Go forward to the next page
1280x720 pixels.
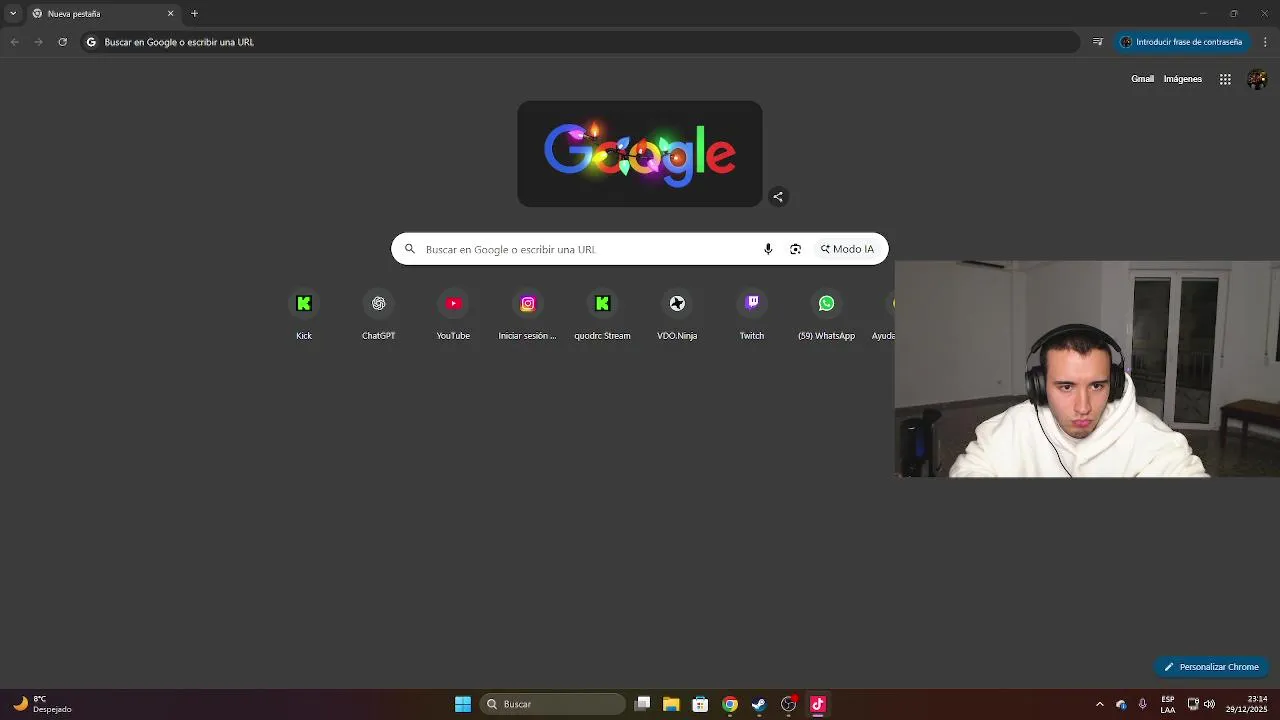pos(38,42)
